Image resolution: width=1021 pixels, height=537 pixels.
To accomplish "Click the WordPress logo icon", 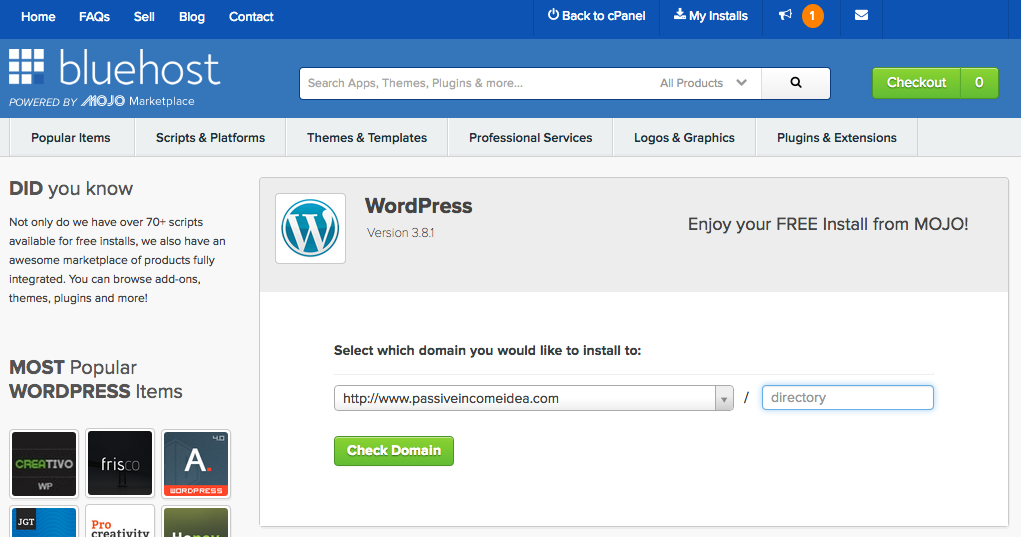I will point(310,228).
